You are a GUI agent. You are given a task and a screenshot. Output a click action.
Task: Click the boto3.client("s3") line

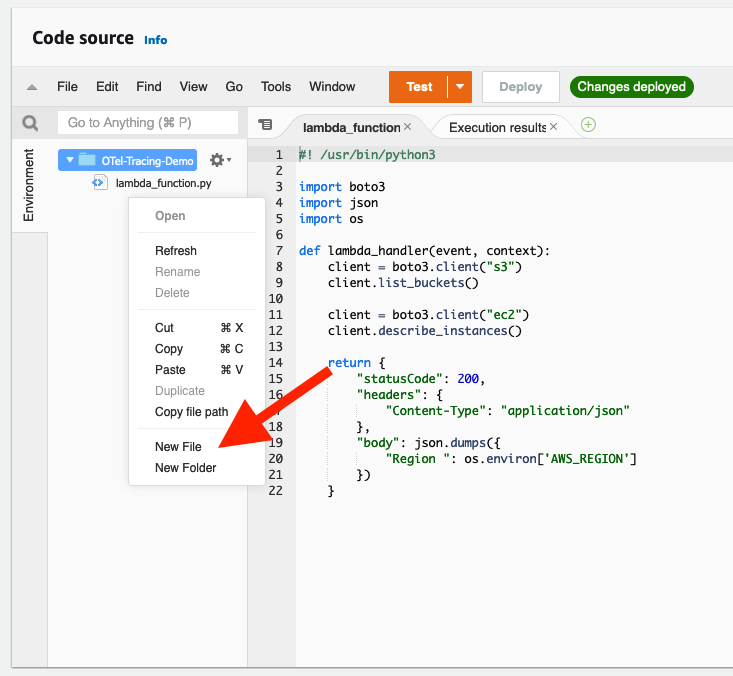click(424, 267)
